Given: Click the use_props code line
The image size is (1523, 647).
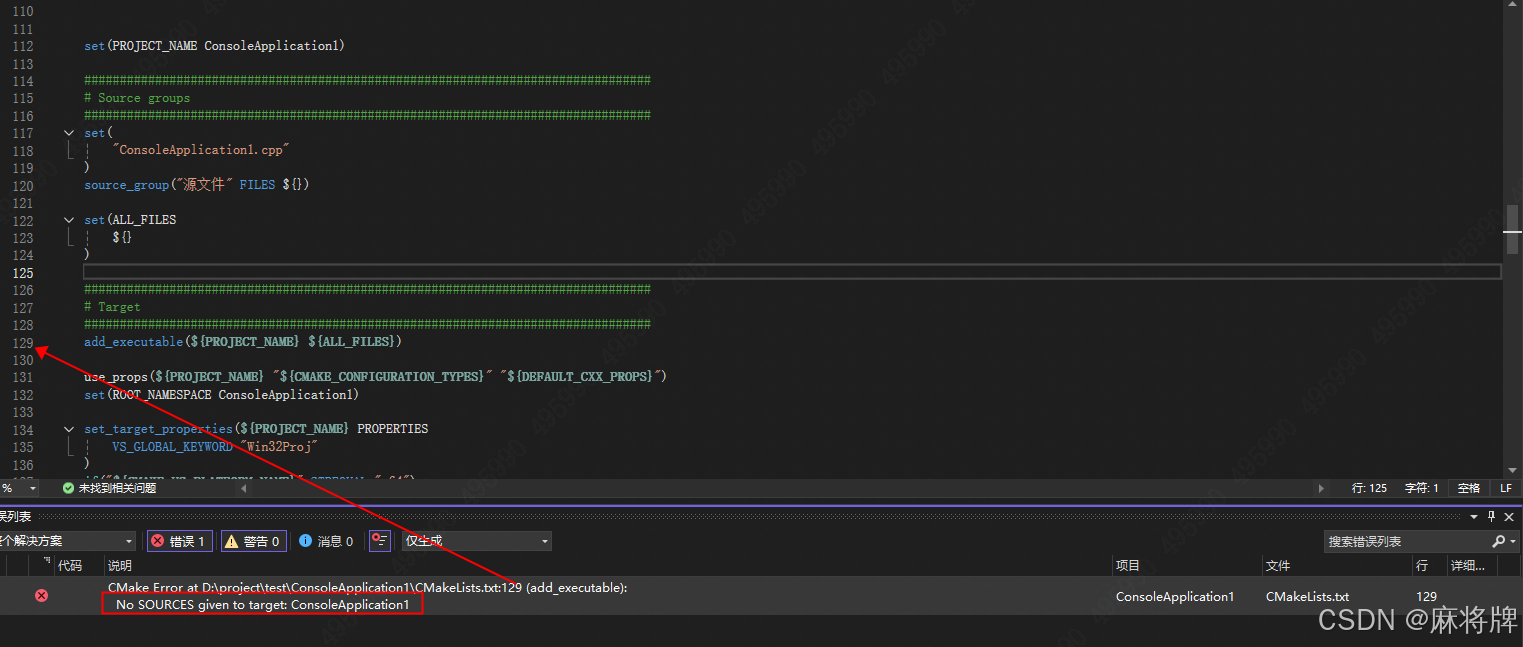Looking at the screenshot, I should coord(375,377).
